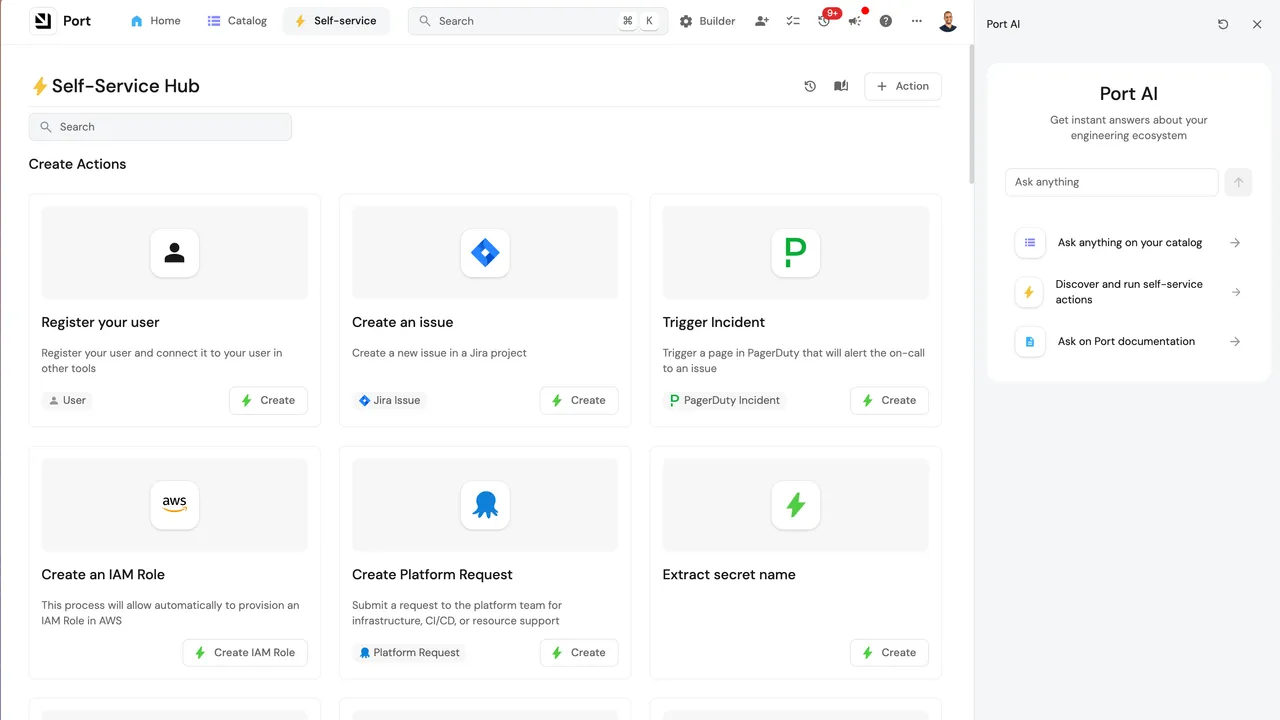The width and height of the screenshot is (1280, 720).
Task: Open the checklist tasks icon
Action: [793, 21]
